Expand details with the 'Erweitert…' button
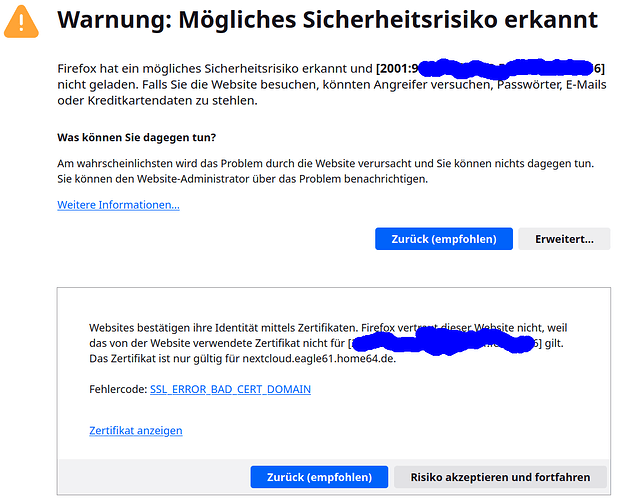 click(564, 239)
